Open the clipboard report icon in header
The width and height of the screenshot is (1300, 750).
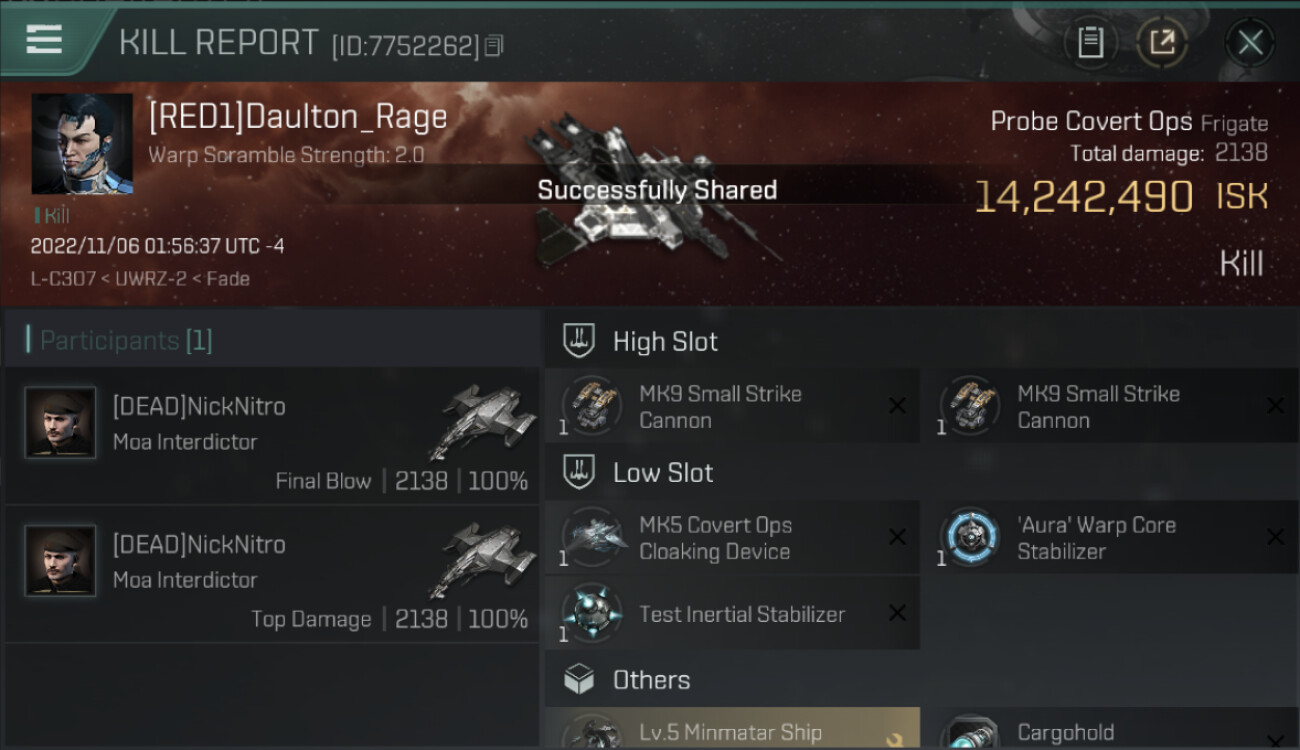[1090, 42]
